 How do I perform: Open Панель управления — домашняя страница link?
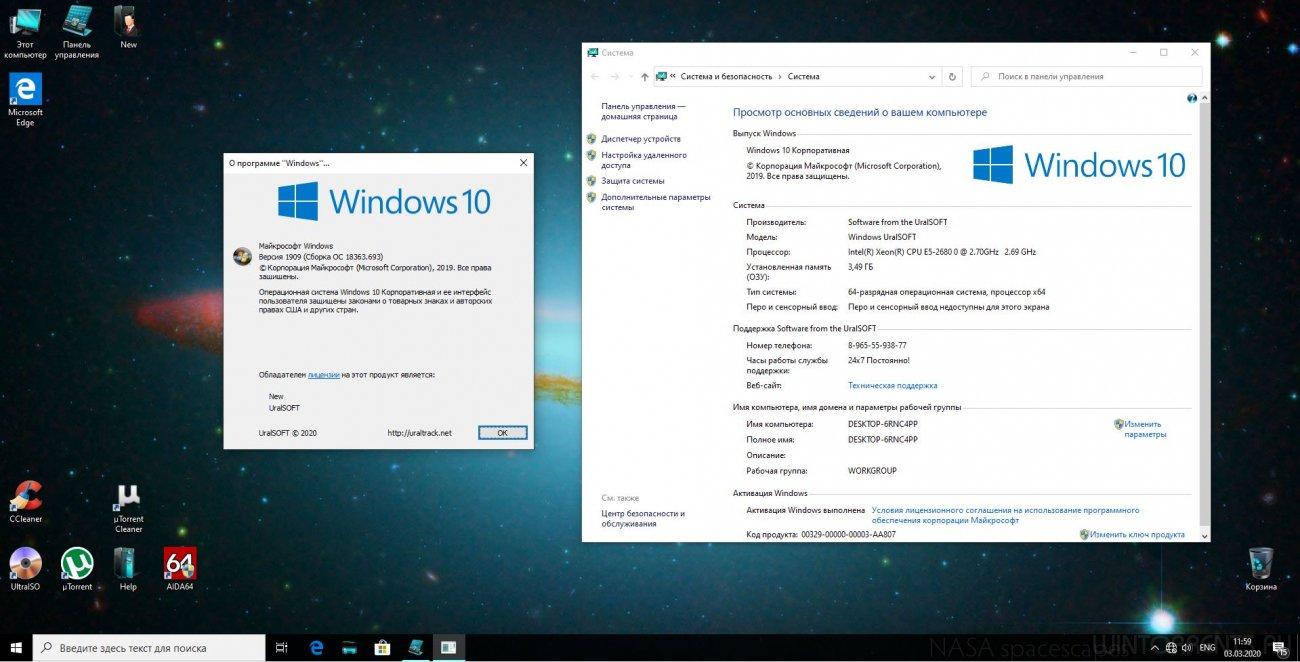[643, 111]
